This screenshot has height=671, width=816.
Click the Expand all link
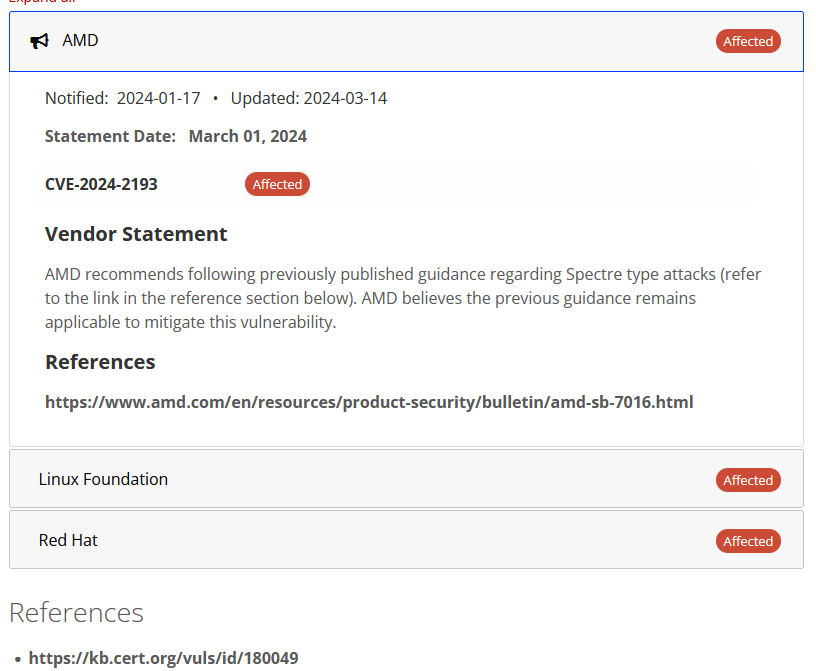click(42, 2)
